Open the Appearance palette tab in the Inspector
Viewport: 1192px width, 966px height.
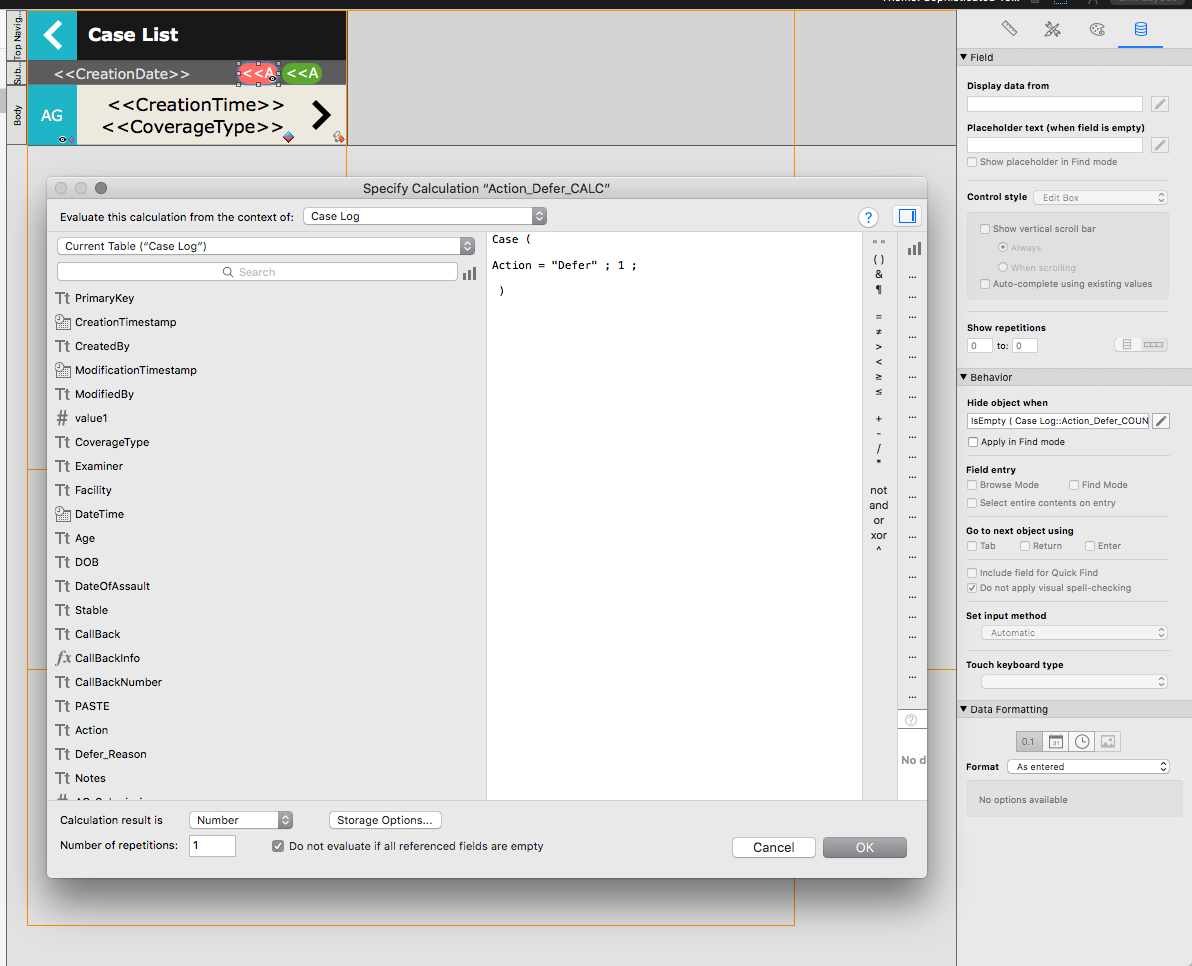[1096, 30]
